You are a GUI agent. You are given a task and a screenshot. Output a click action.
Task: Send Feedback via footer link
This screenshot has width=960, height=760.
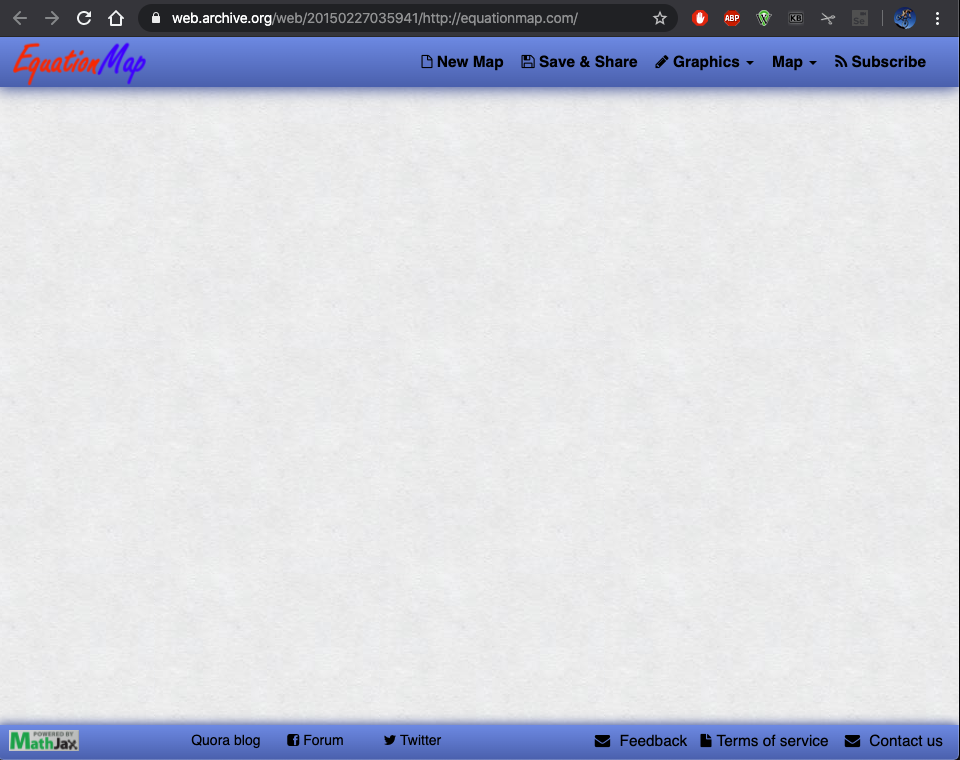coord(641,741)
